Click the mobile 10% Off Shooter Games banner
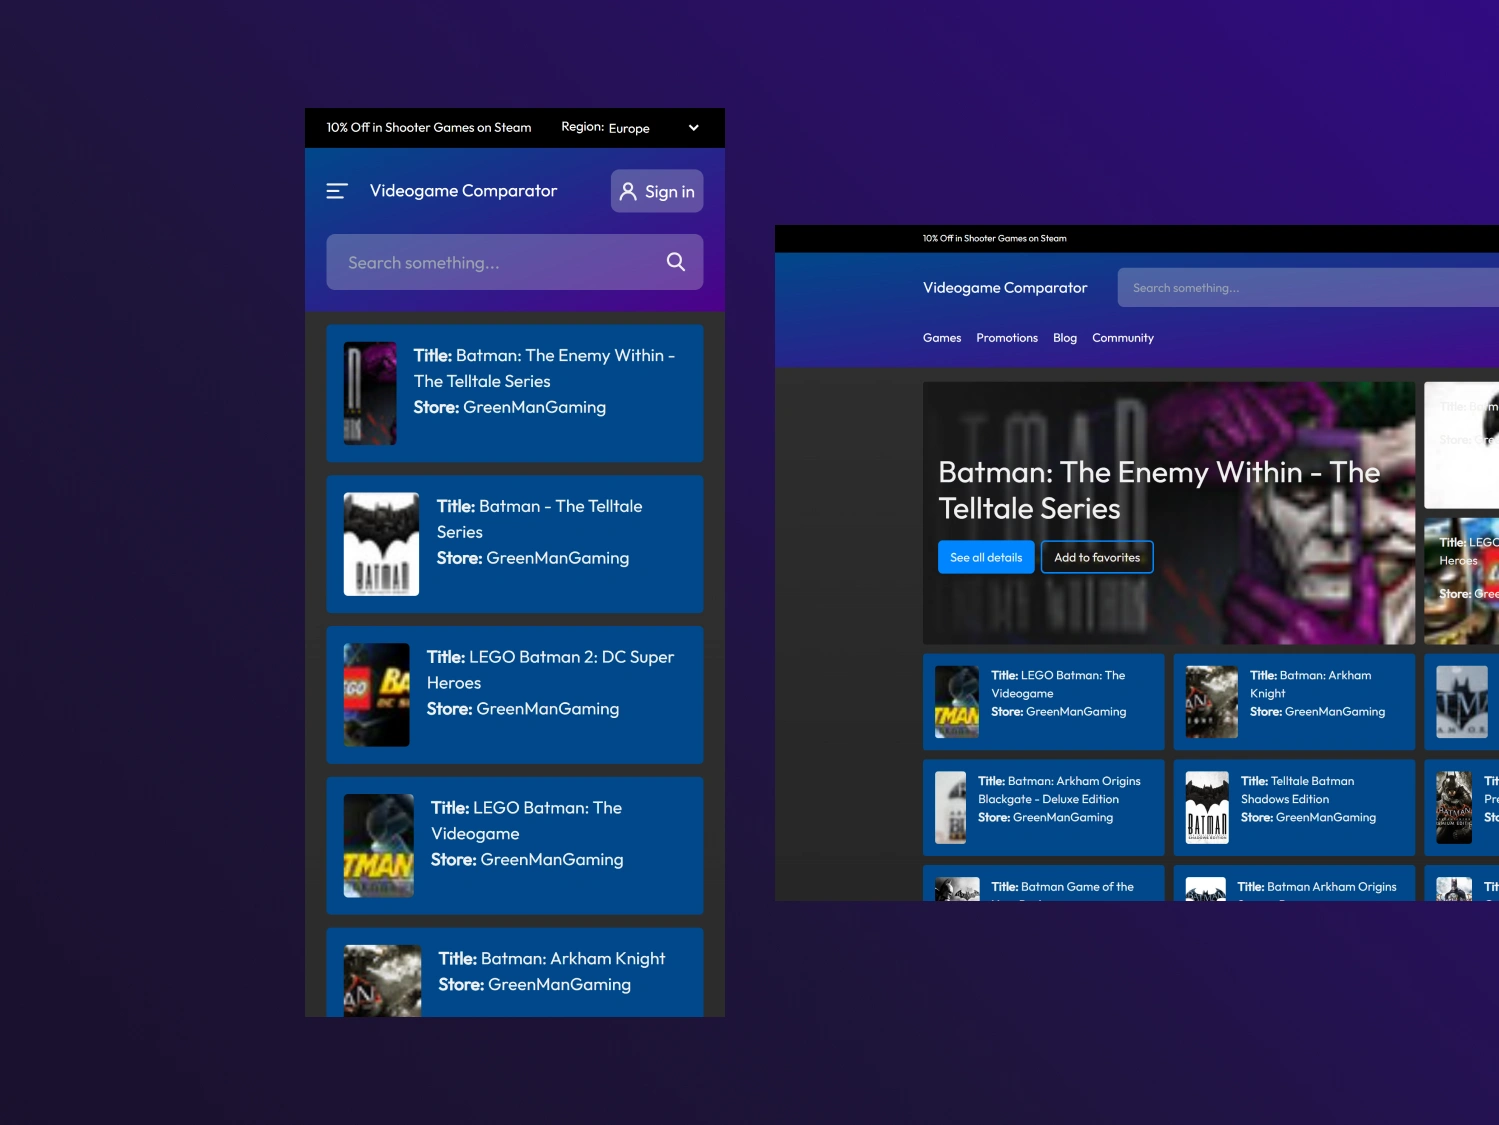 click(x=429, y=128)
